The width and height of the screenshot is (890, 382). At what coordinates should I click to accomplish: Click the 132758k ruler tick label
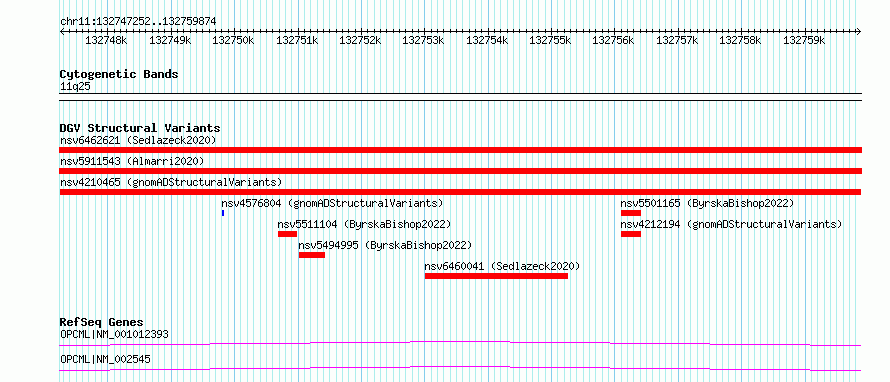tap(740, 40)
